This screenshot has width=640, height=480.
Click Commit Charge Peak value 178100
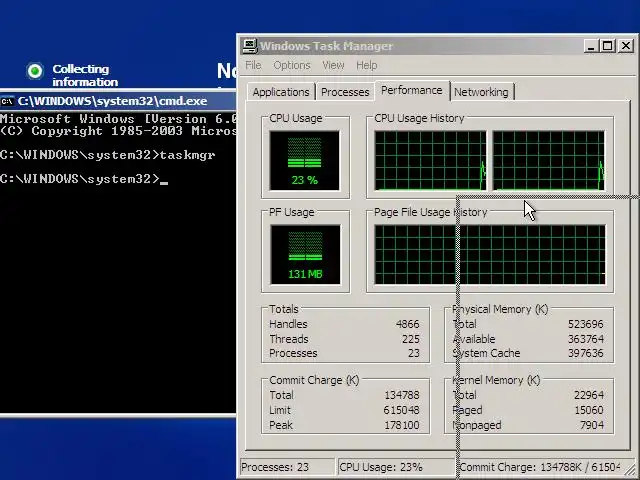[x=402, y=425]
